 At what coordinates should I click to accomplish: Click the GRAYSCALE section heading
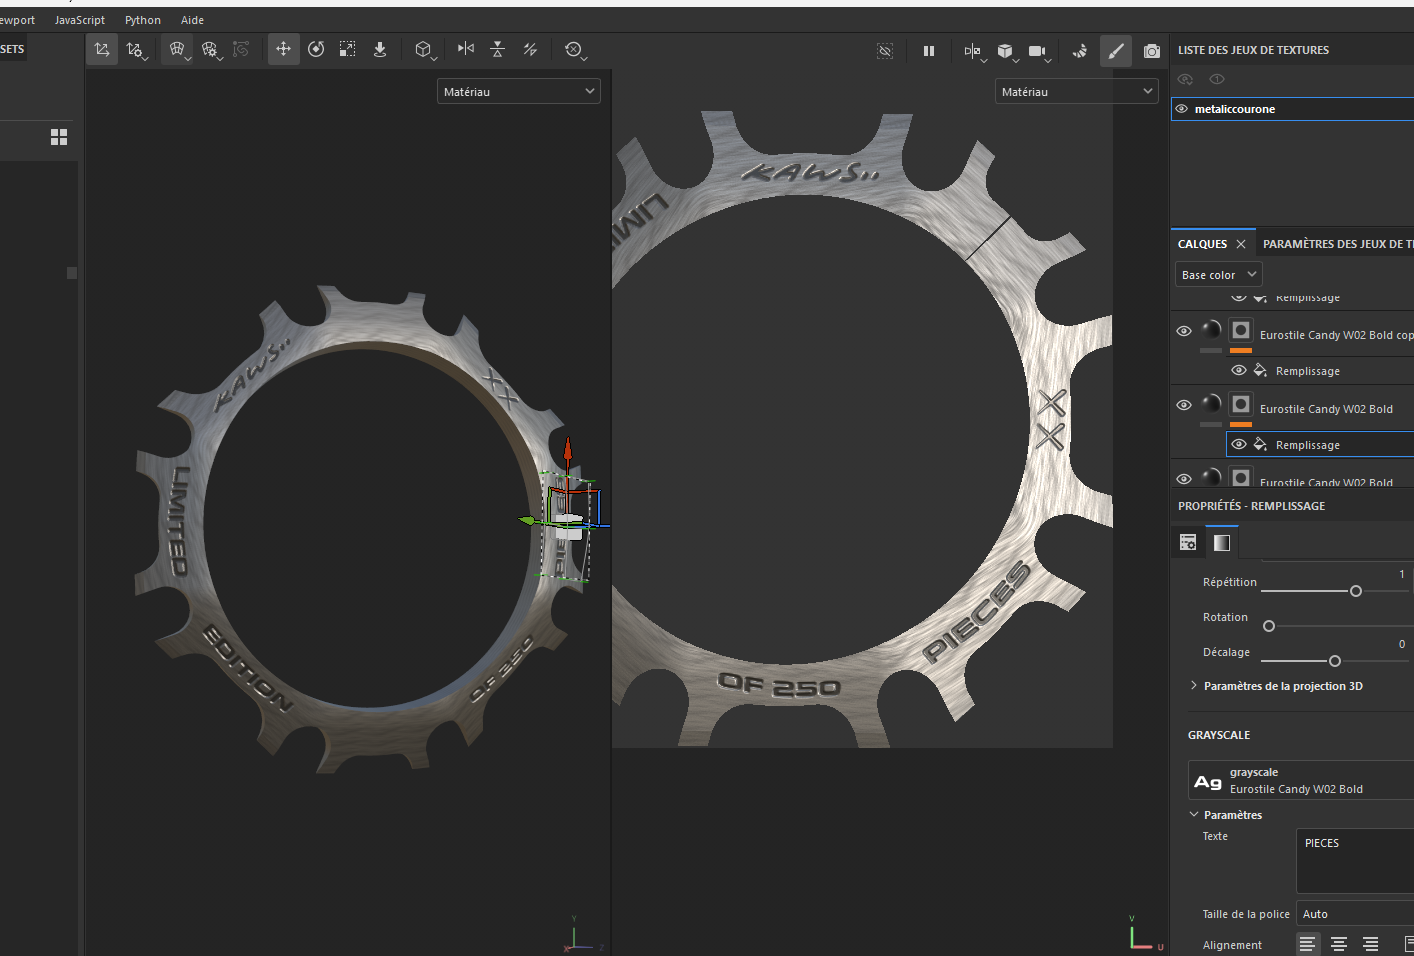1219,735
